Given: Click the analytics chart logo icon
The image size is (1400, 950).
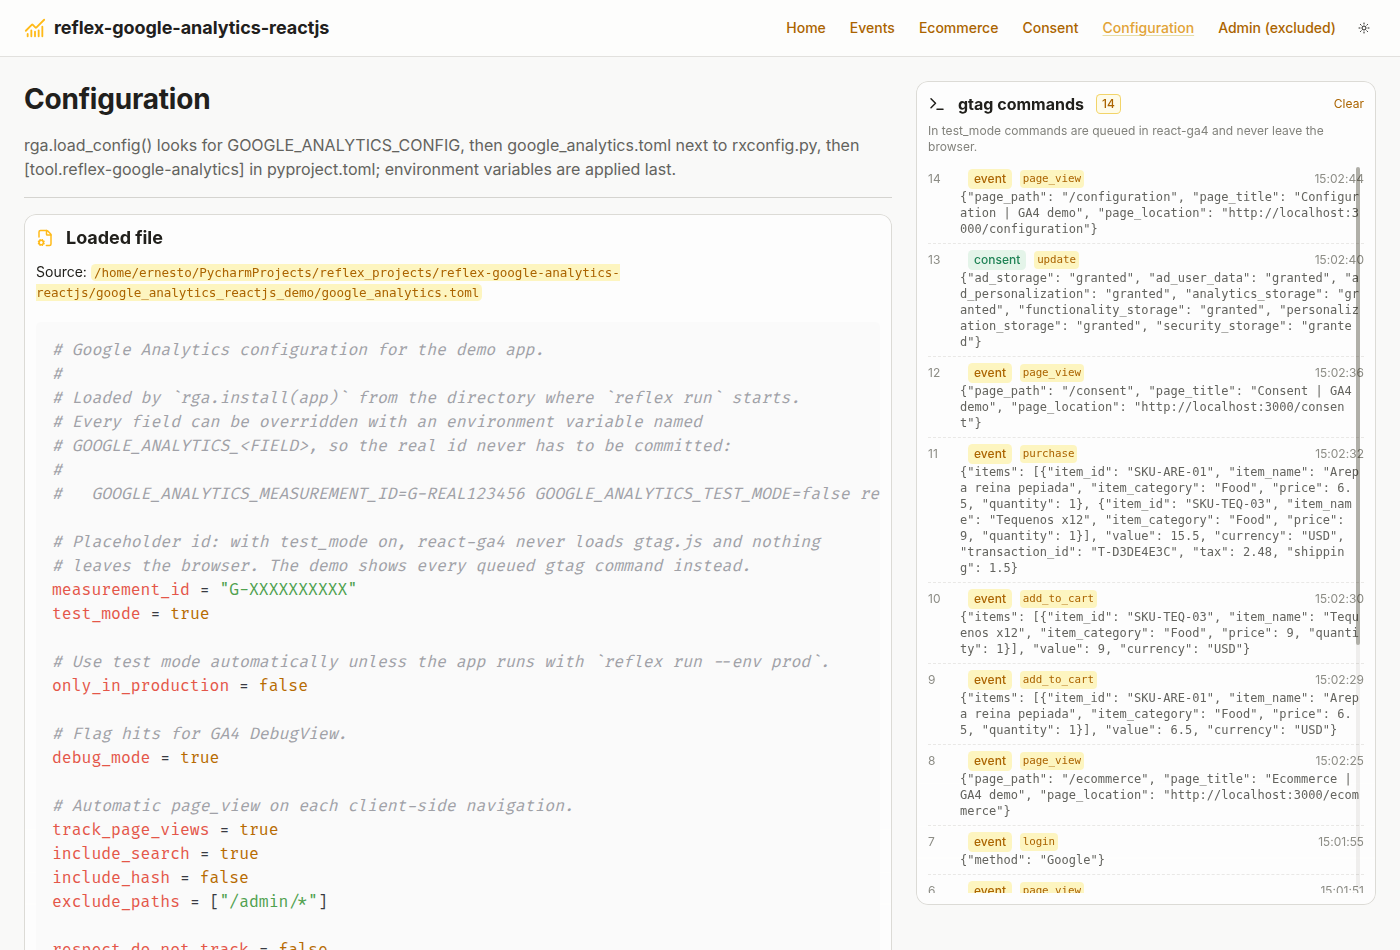Looking at the screenshot, I should (35, 28).
